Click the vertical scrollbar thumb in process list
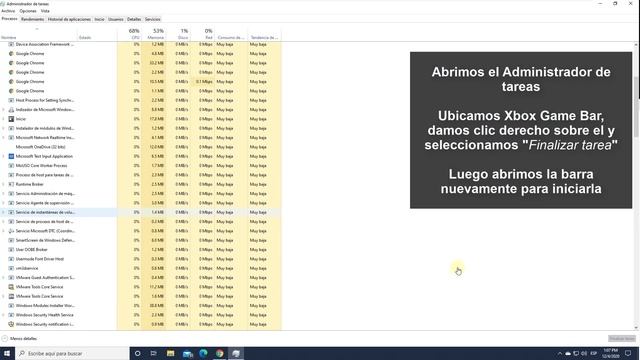The width and height of the screenshot is (640, 360). (x=636, y=107)
